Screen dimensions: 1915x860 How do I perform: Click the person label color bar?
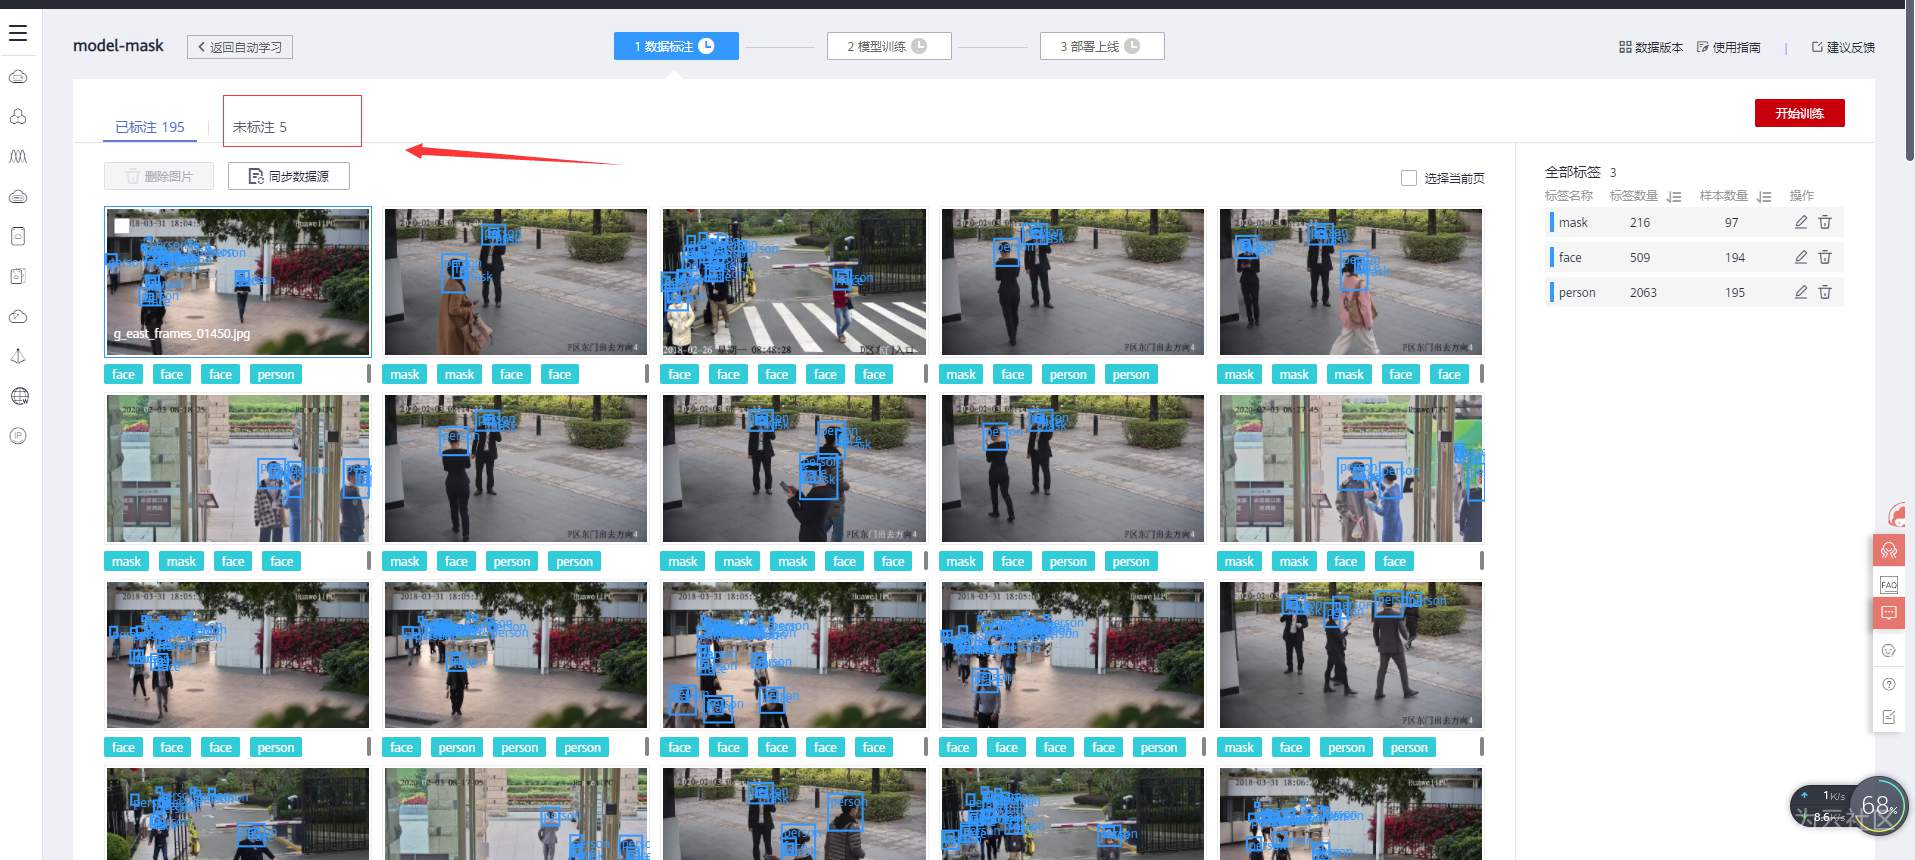(x=1552, y=292)
